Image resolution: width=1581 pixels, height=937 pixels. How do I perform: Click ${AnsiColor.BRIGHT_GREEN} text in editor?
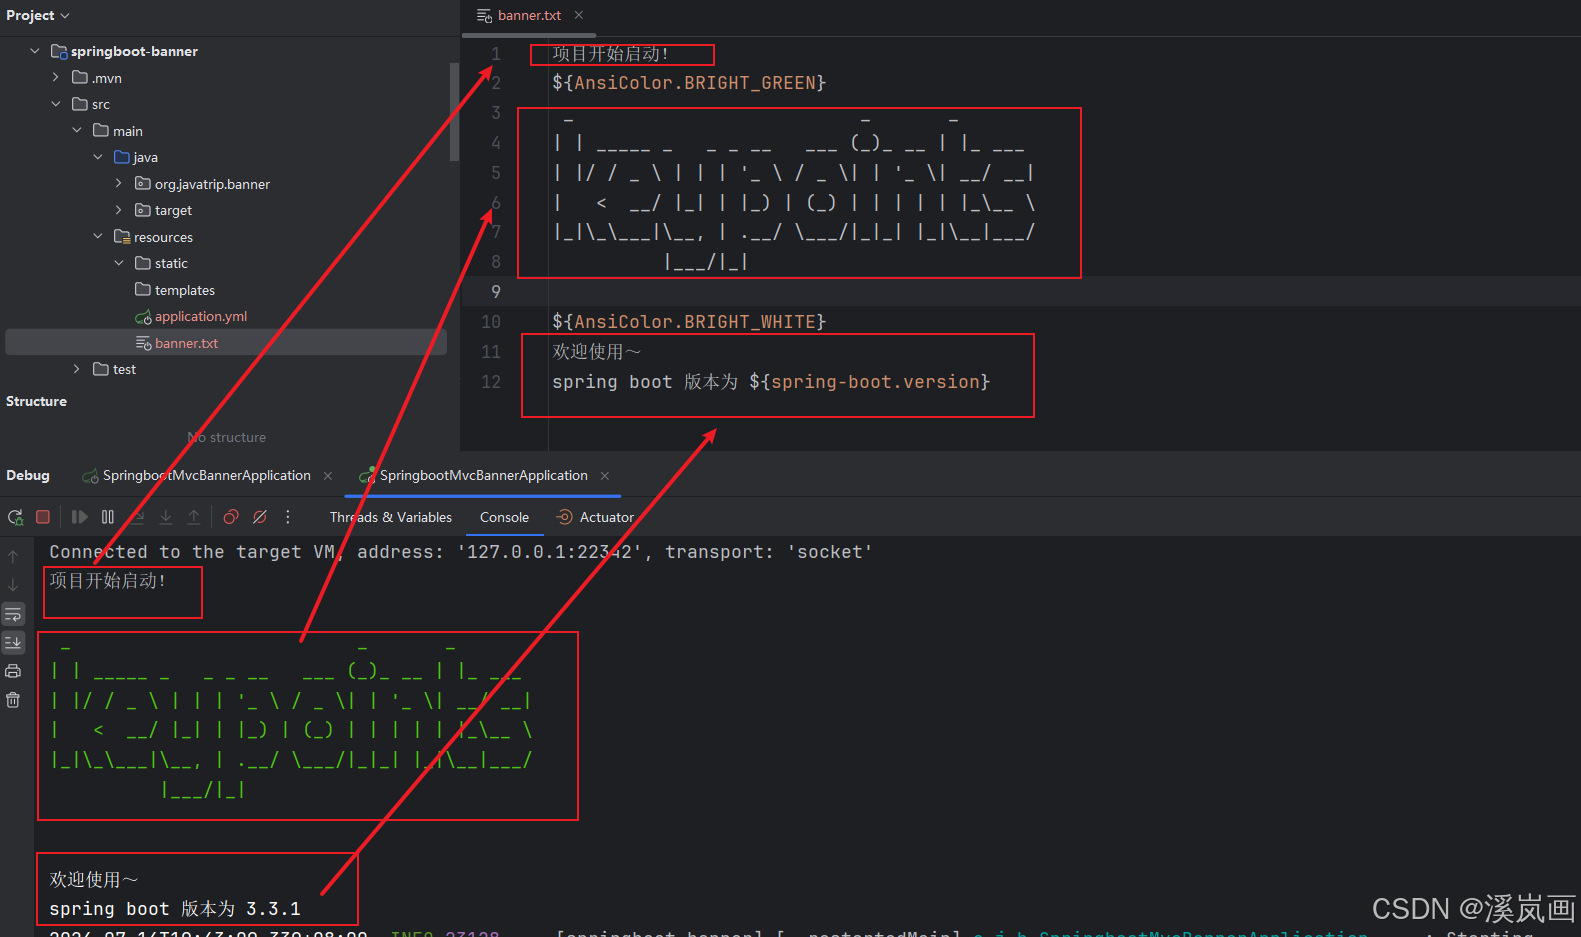click(689, 83)
